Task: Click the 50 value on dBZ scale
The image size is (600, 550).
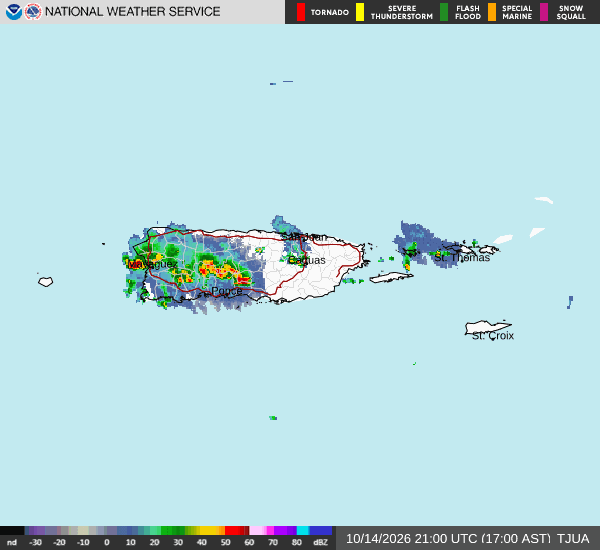Action: [x=225, y=542]
